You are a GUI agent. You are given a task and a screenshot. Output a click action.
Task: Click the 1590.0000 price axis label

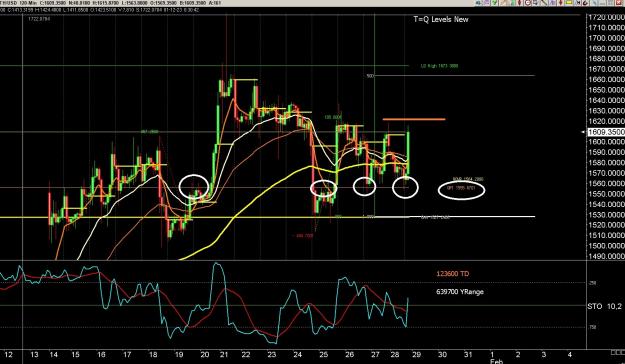click(x=606, y=152)
